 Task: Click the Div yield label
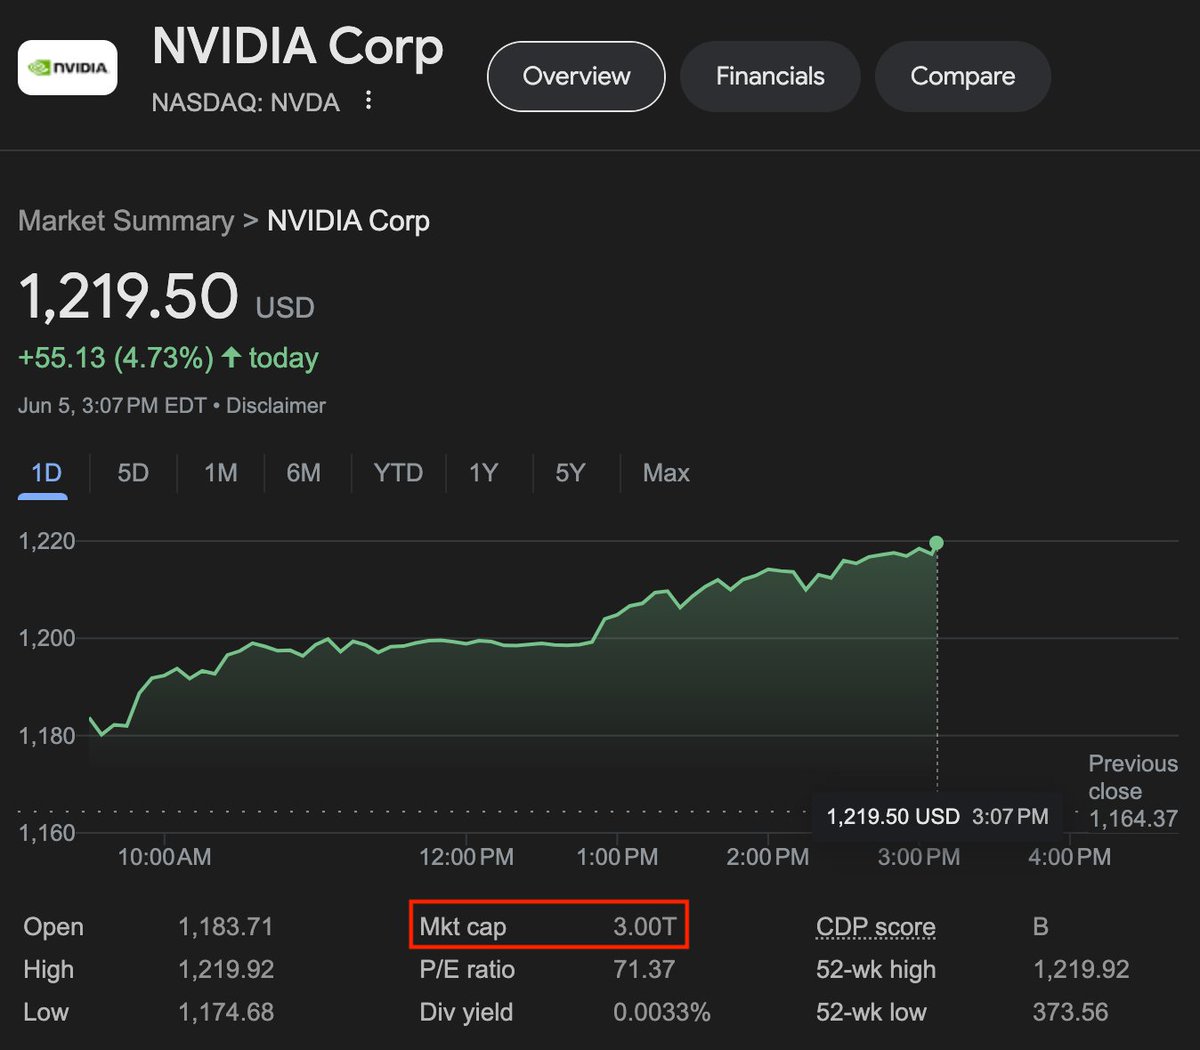pyautogui.click(x=466, y=1012)
